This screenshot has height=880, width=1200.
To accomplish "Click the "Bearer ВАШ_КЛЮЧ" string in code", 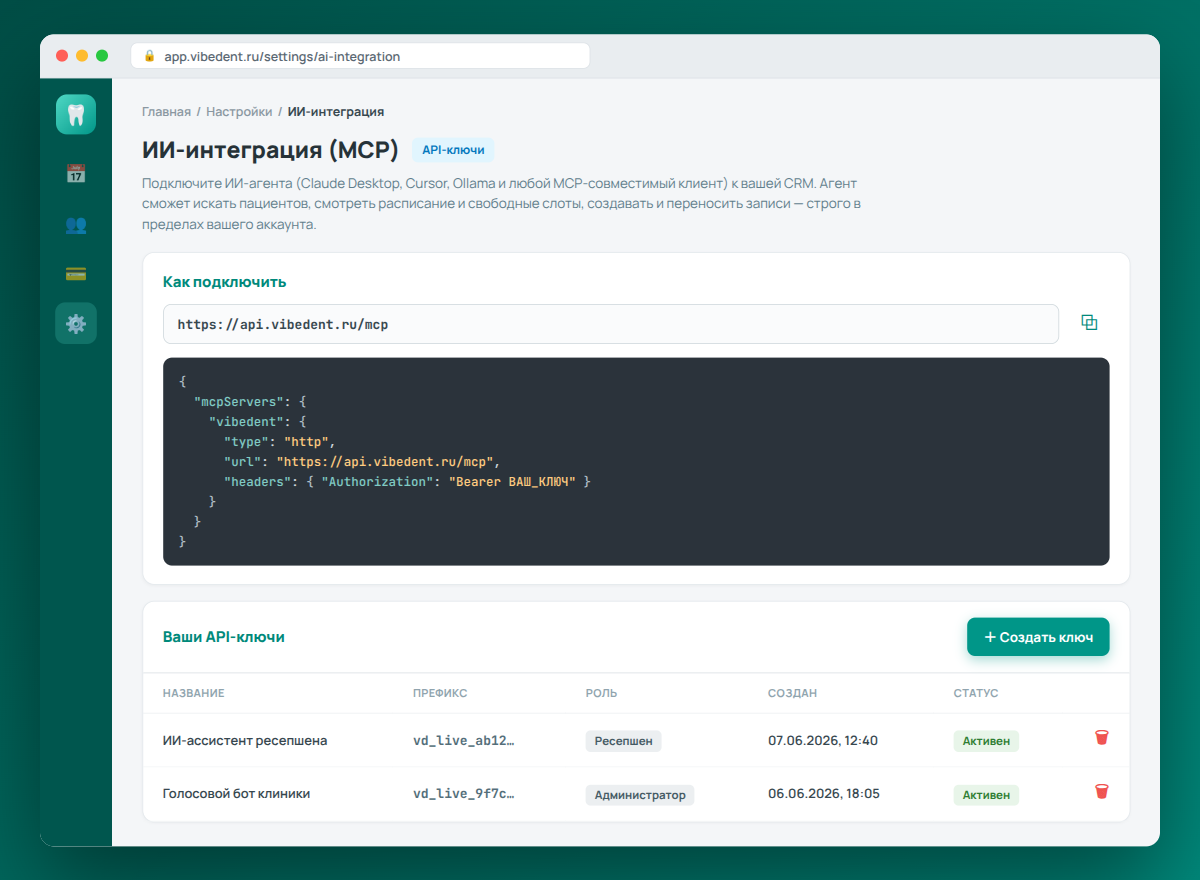I will [x=513, y=482].
